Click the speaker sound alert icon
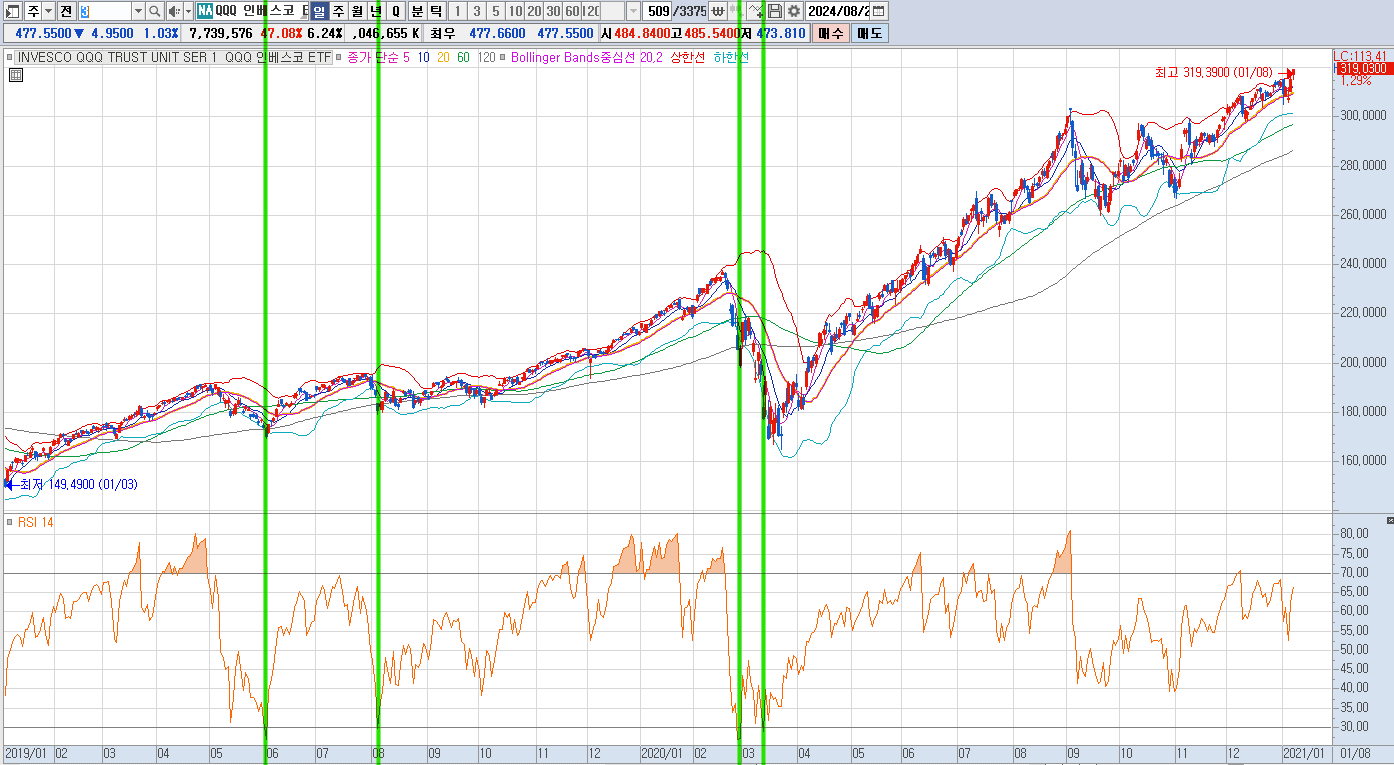1394x765 pixels. coord(174,12)
